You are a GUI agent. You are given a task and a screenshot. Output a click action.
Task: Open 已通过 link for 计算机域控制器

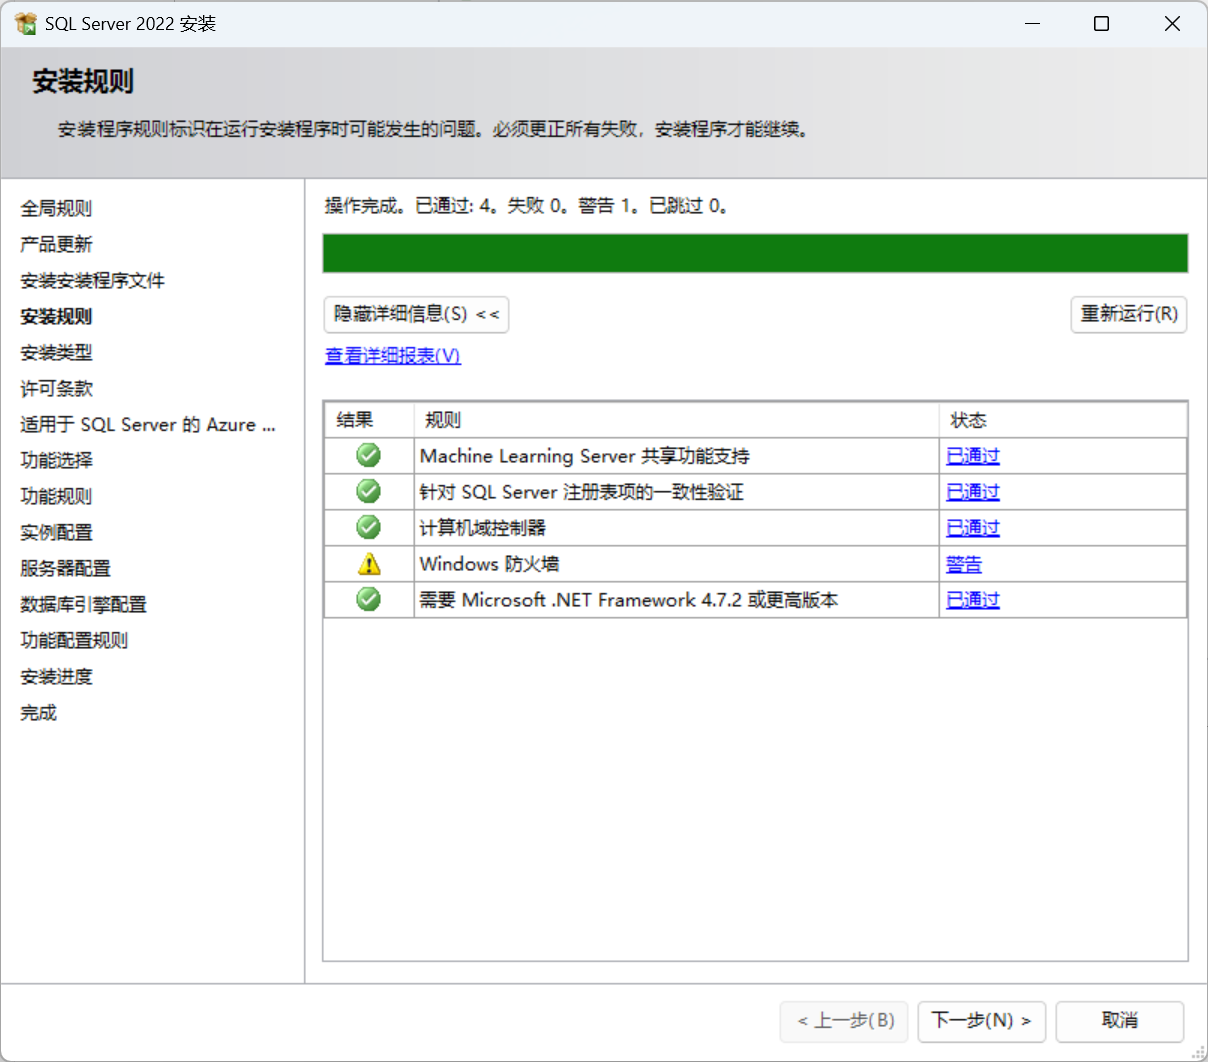(x=973, y=528)
